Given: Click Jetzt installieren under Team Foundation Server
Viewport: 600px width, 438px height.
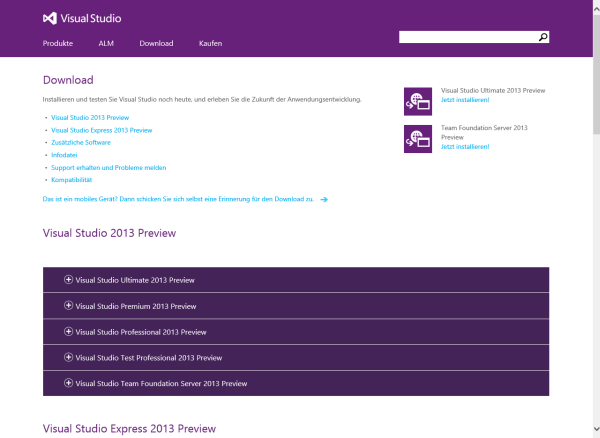Looking at the screenshot, I should click(x=465, y=147).
